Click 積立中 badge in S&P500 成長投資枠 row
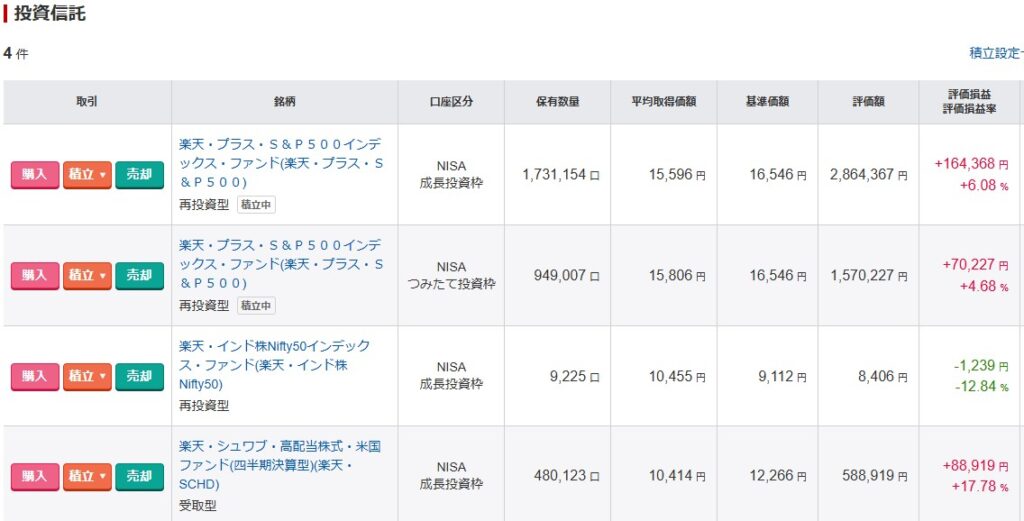This screenshot has width=1024, height=521. click(256, 205)
